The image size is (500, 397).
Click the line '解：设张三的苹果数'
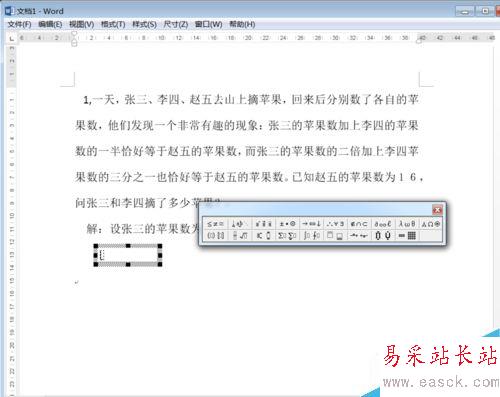tap(143, 229)
